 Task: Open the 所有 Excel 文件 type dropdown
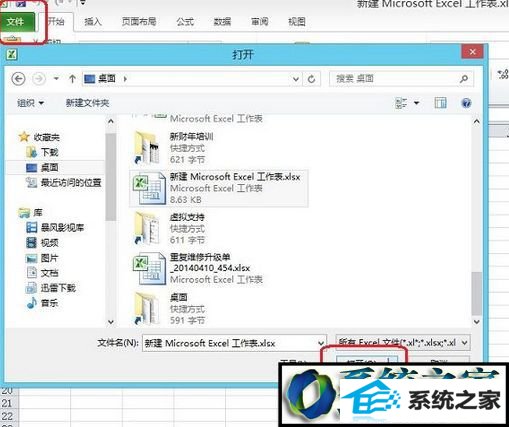click(x=403, y=342)
